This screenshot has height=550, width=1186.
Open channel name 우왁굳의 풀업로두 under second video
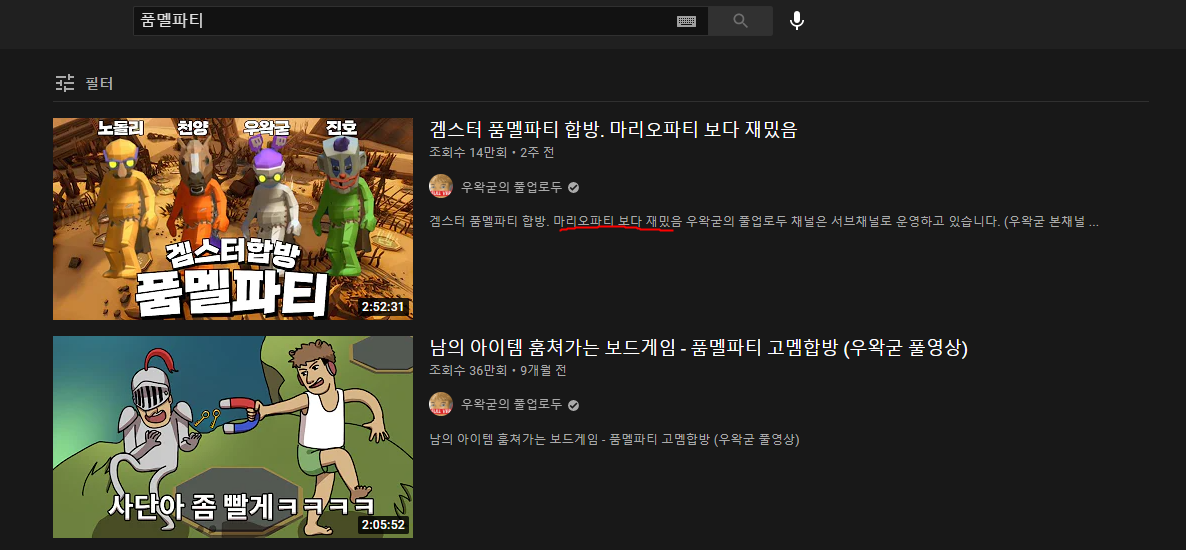(x=511, y=405)
